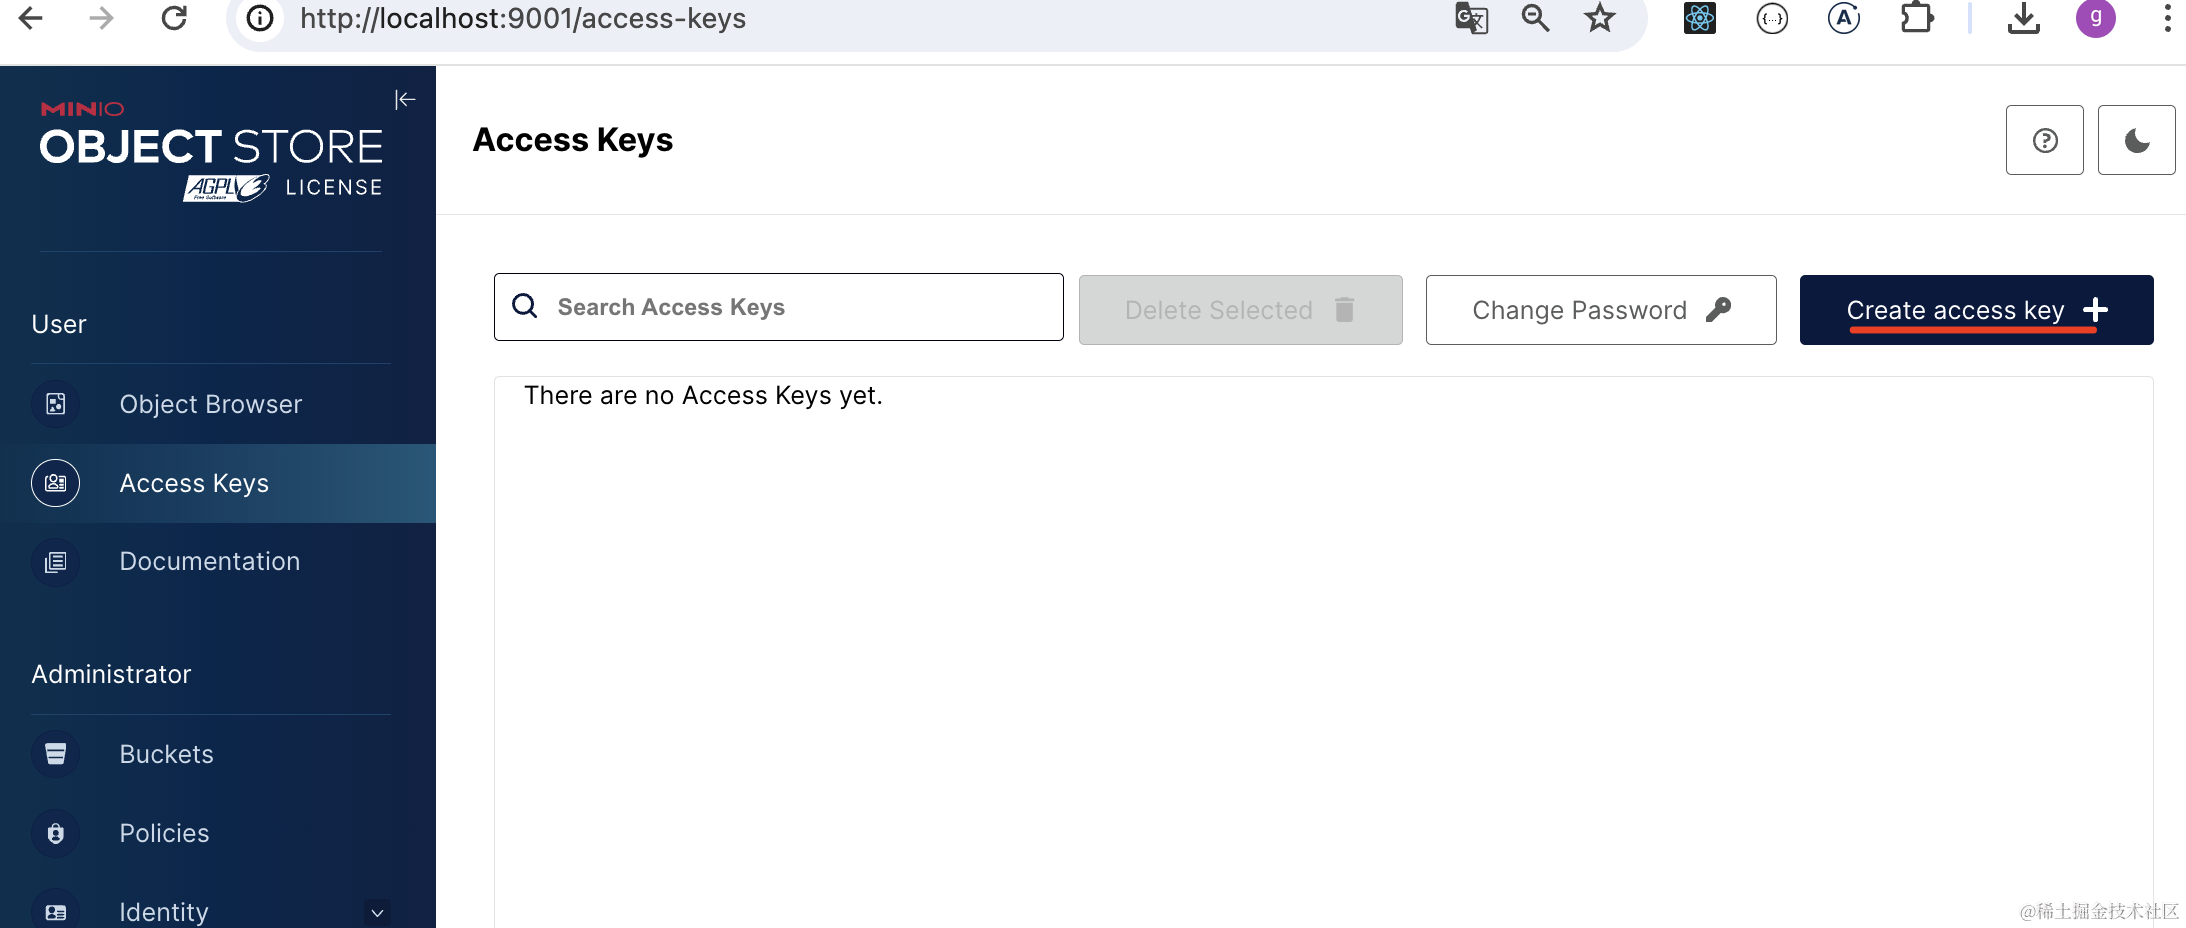Image resolution: width=2186 pixels, height=928 pixels.
Task: Click the plus icon in Create access key
Action: coord(2096,310)
